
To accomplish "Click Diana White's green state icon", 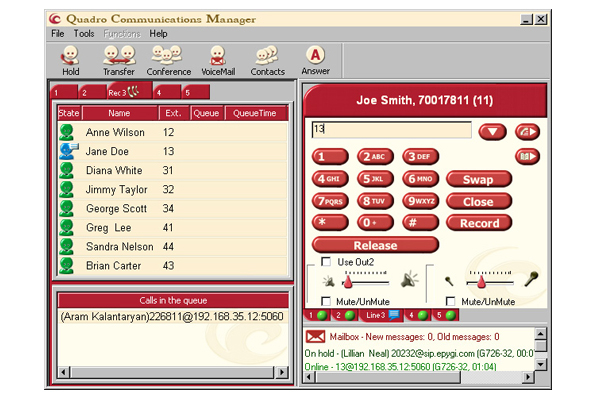I will (67, 170).
